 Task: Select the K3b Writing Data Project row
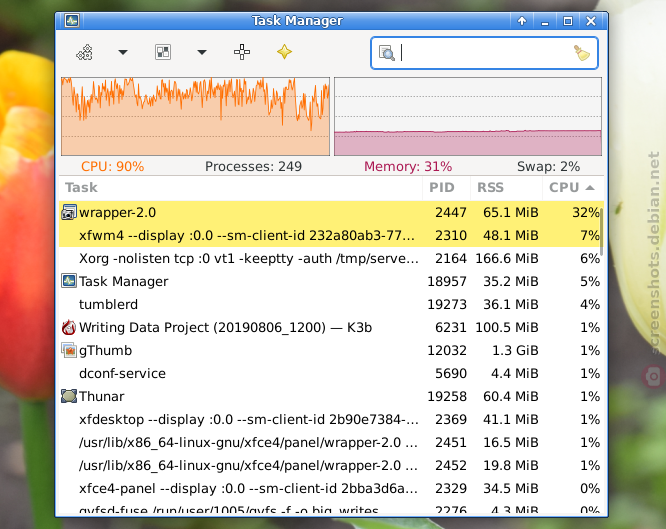(x=331, y=327)
